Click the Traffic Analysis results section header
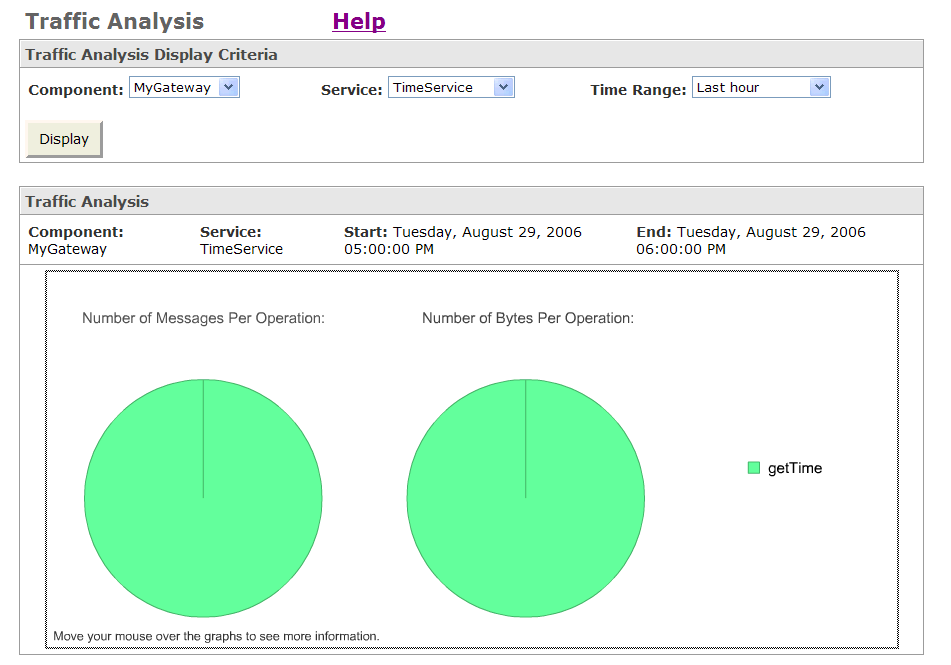 coord(471,201)
